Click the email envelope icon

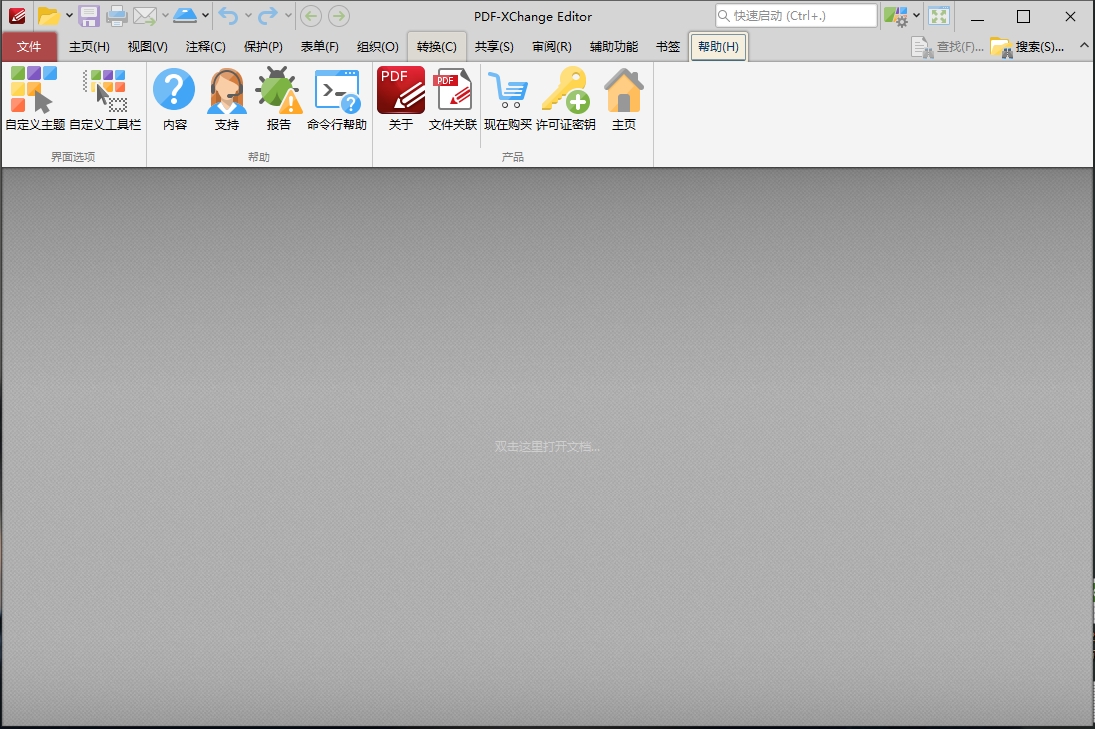[145, 15]
